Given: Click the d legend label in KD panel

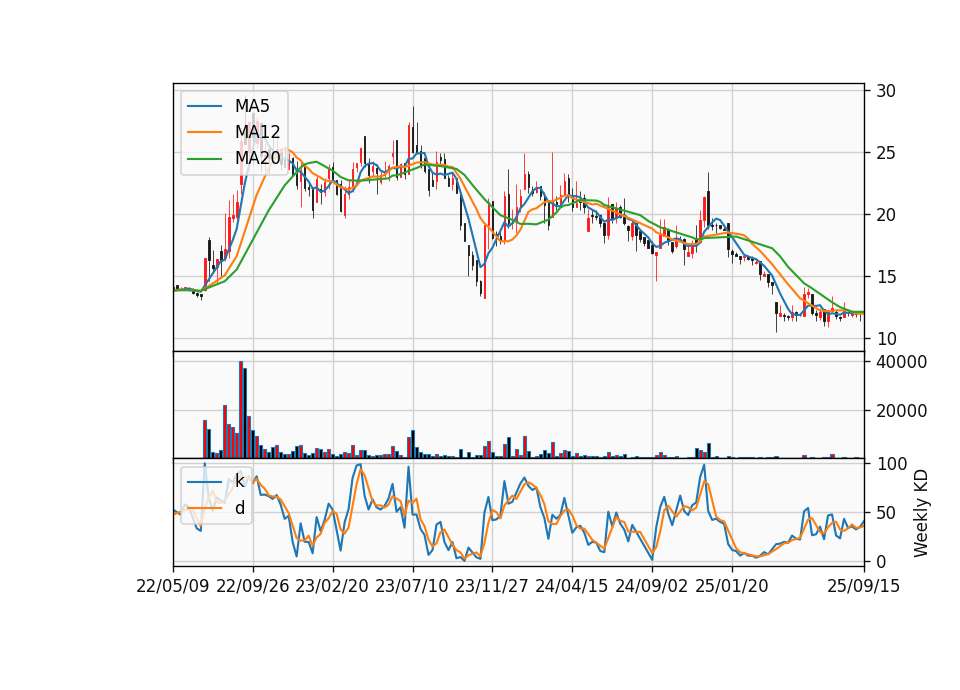Looking at the screenshot, I should tap(240, 508).
